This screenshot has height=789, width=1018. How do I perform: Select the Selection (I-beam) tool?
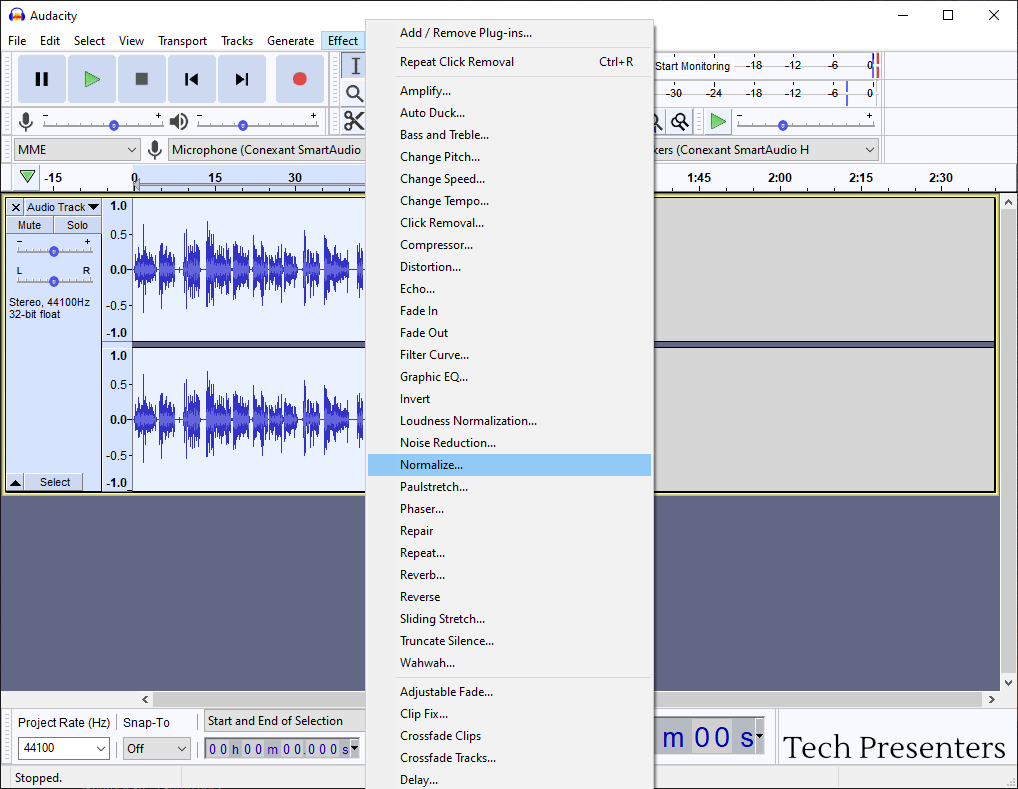[x=354, y=66]
